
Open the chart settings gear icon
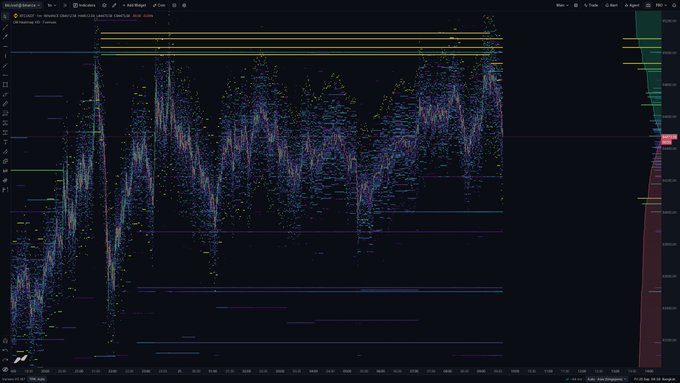tap(184, 5)
